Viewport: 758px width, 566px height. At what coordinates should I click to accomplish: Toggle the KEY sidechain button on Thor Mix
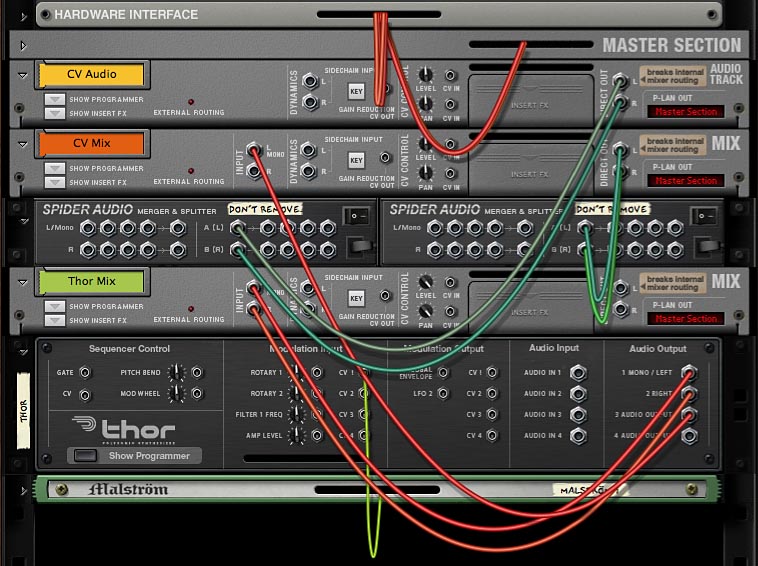click(356, 298)
